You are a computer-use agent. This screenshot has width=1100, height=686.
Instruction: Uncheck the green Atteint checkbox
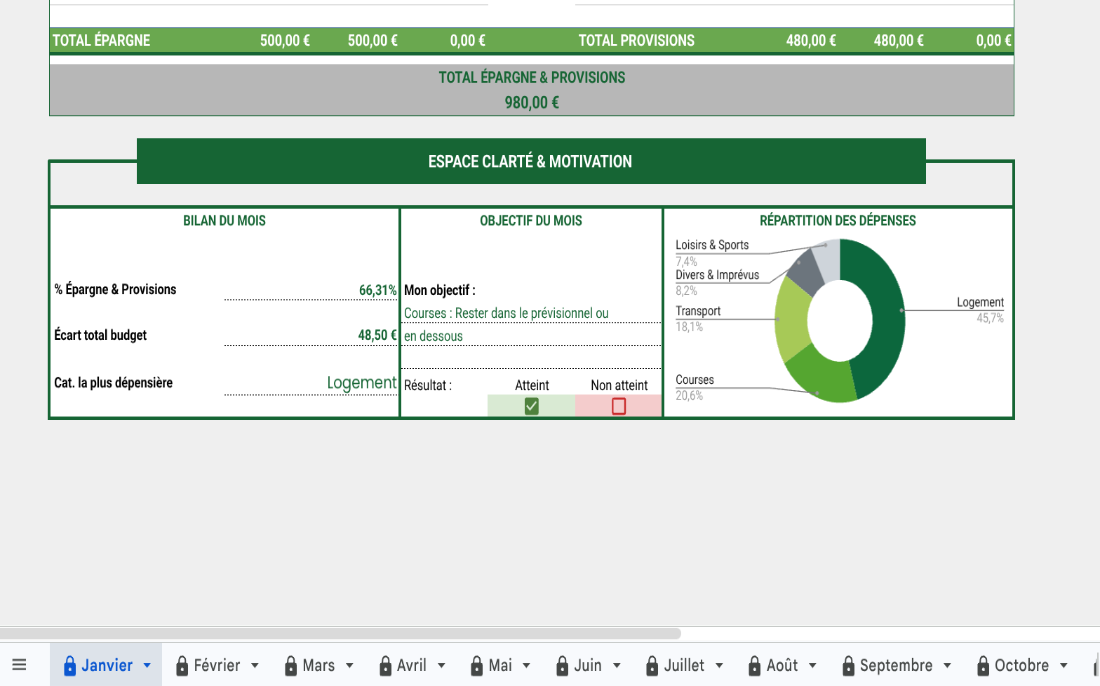pos(532,406)
